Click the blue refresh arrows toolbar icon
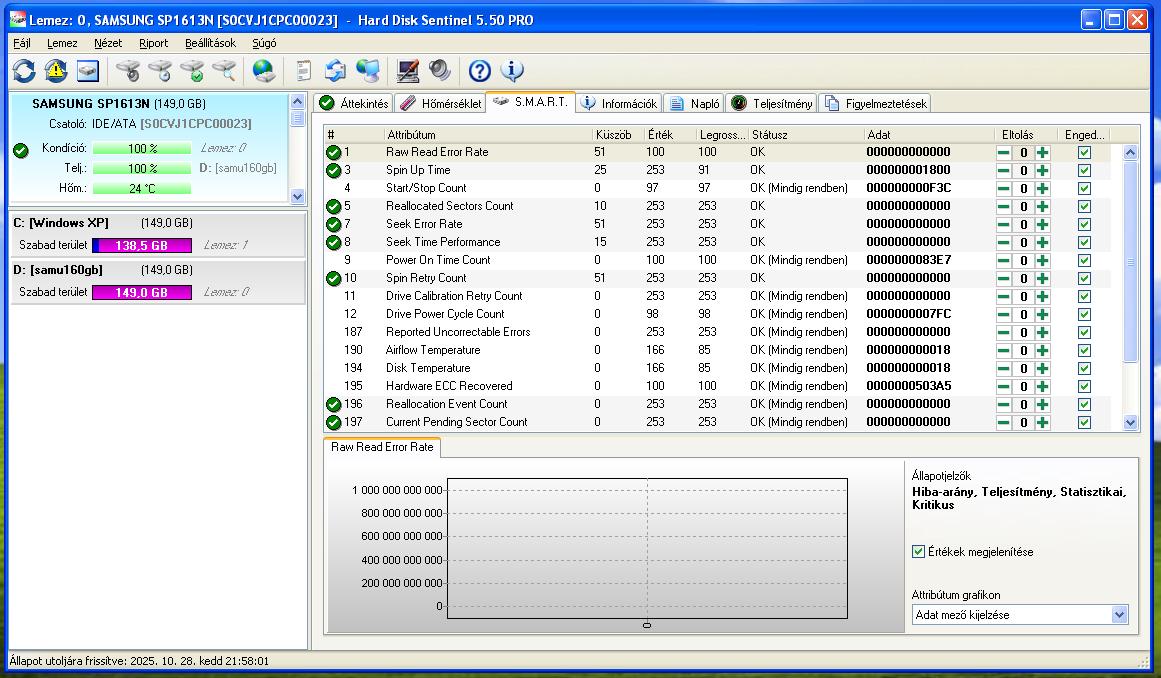The height and width of the screenshot is (678, 1161). coord(24,70)
